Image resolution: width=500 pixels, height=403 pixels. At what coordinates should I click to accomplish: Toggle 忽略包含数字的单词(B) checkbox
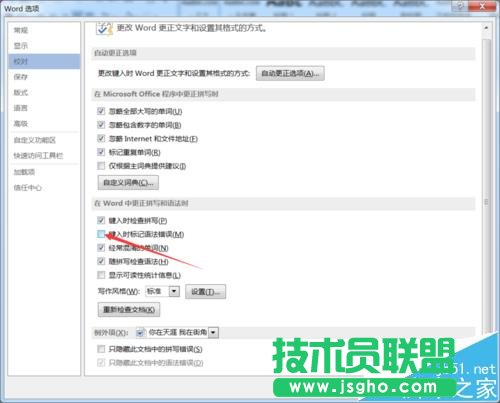coord(101,125)
